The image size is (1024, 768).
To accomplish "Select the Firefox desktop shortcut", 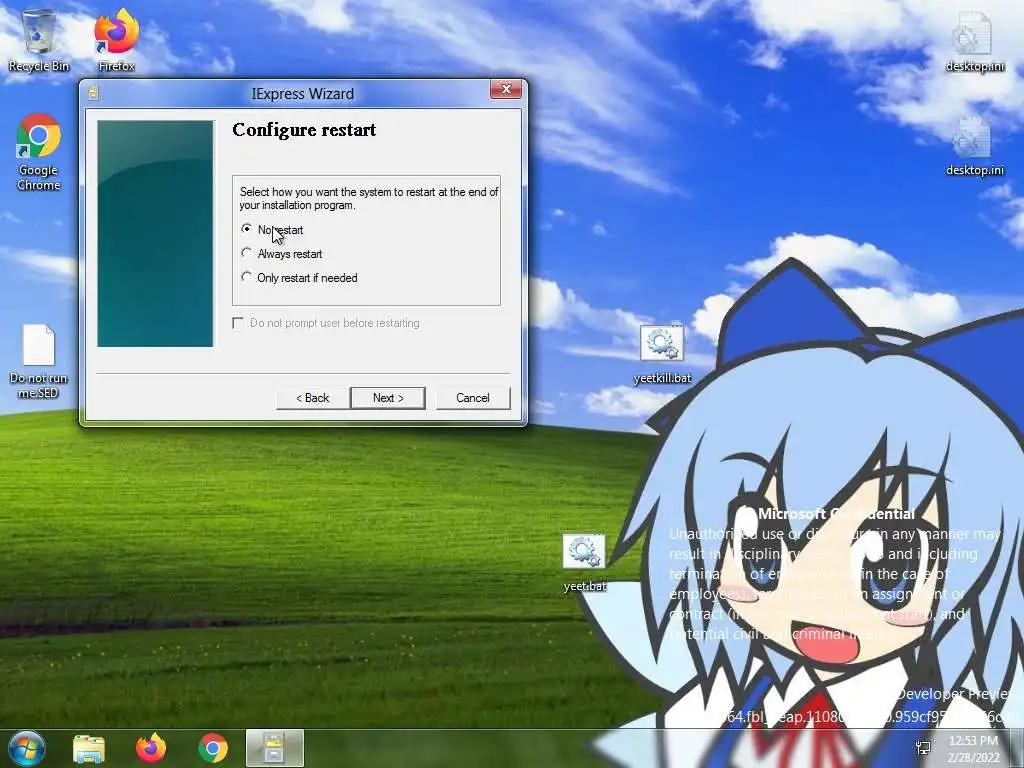I will tap(116, 39).
